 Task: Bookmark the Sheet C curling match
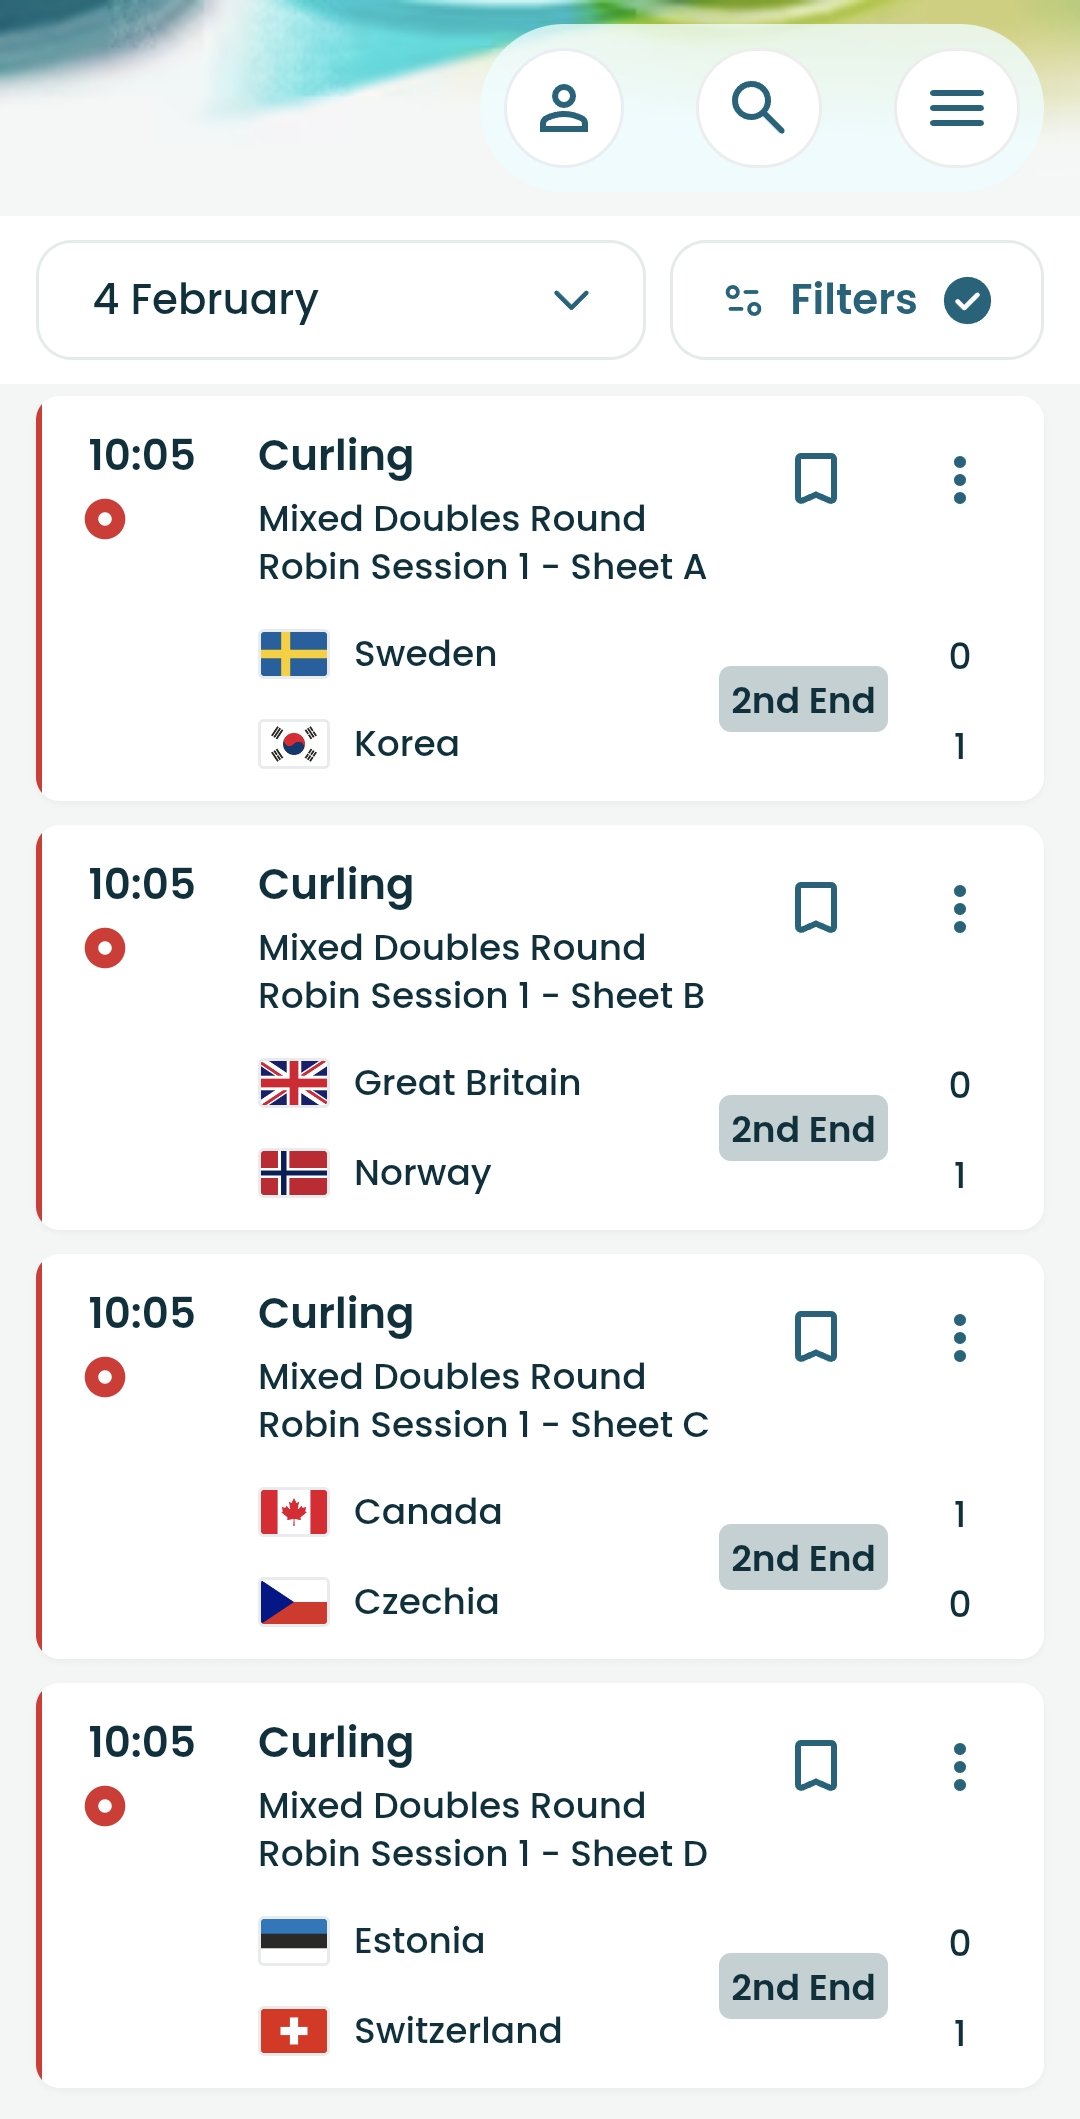click(x=815, y=1337)
